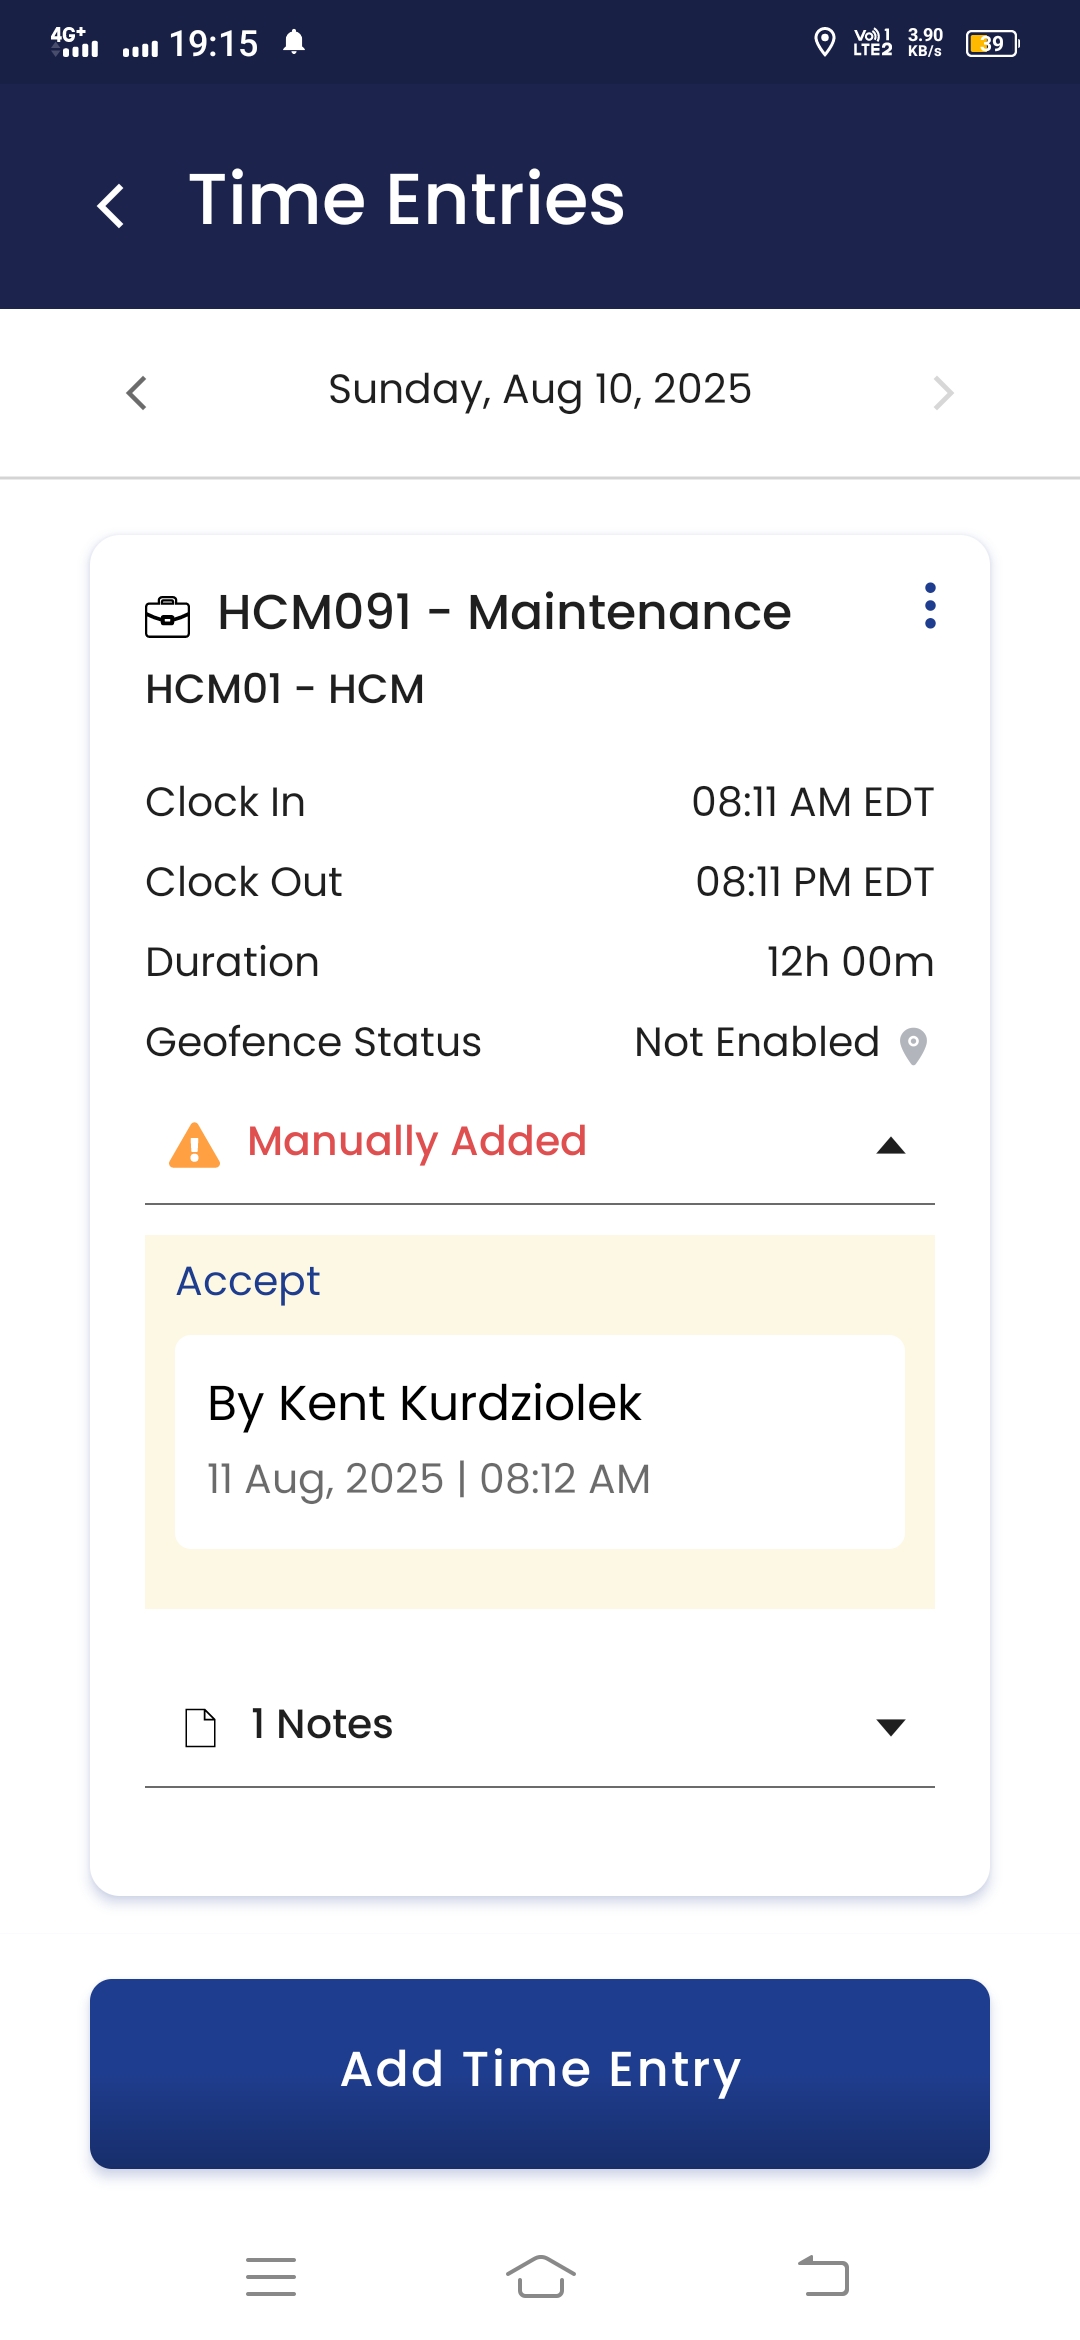The image size is (1080, 2340).
Task: Tap the Android back navigation icon
Action: (x=824, y=2277)
